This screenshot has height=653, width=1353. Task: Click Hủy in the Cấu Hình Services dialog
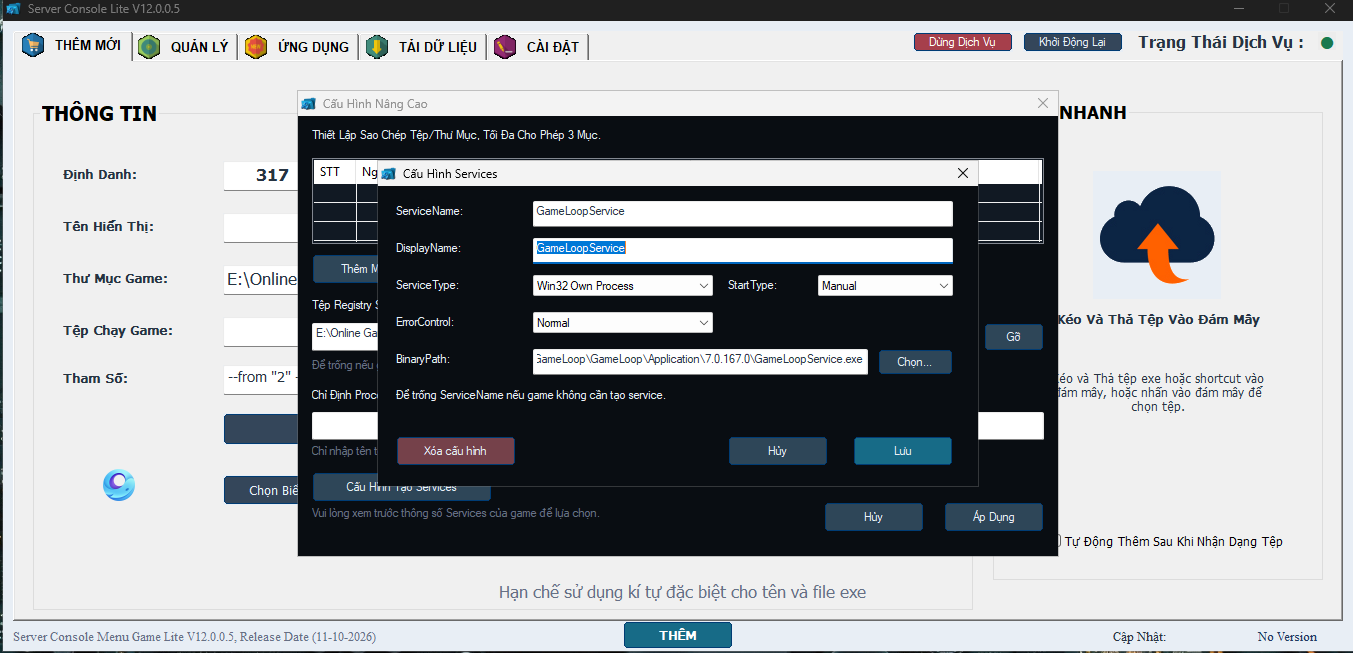(778, 451)
